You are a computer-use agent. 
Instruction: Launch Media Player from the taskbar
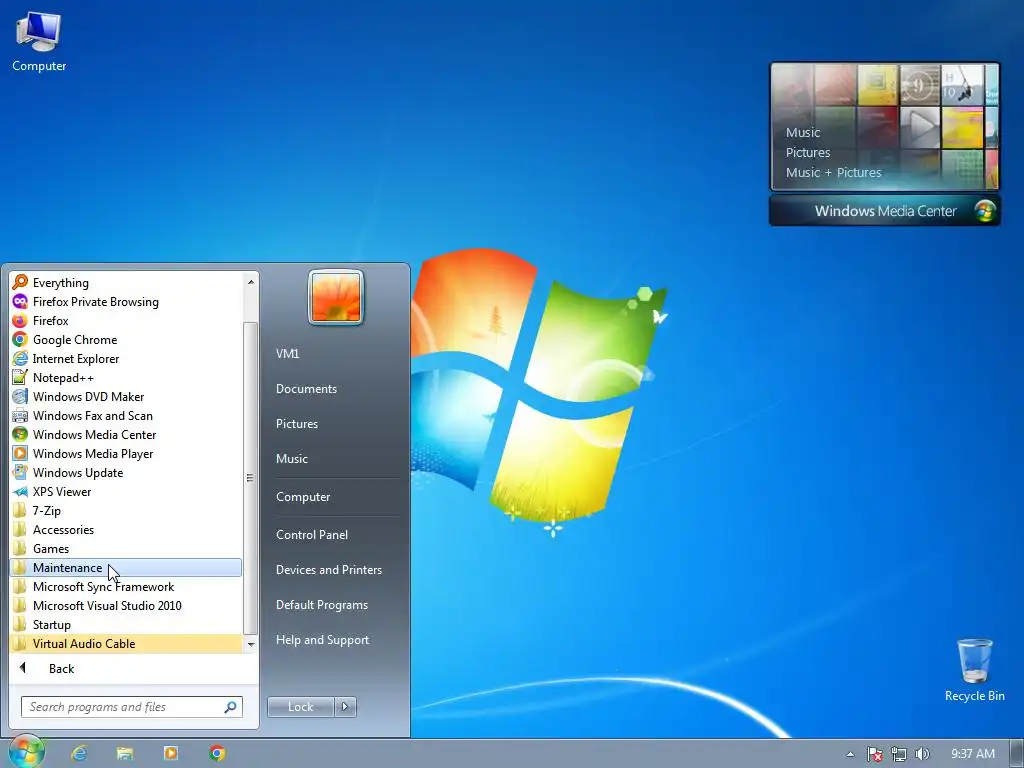click(170, 753)
